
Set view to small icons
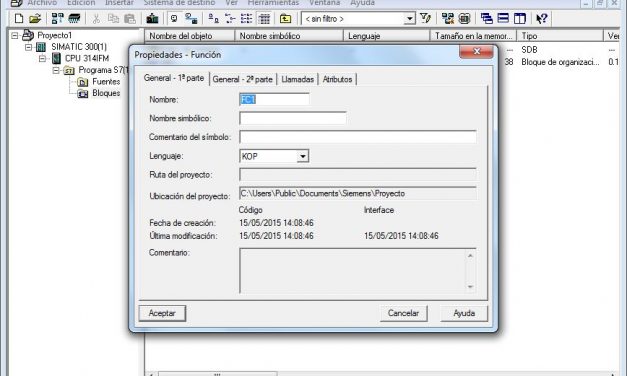click(230, 18)
